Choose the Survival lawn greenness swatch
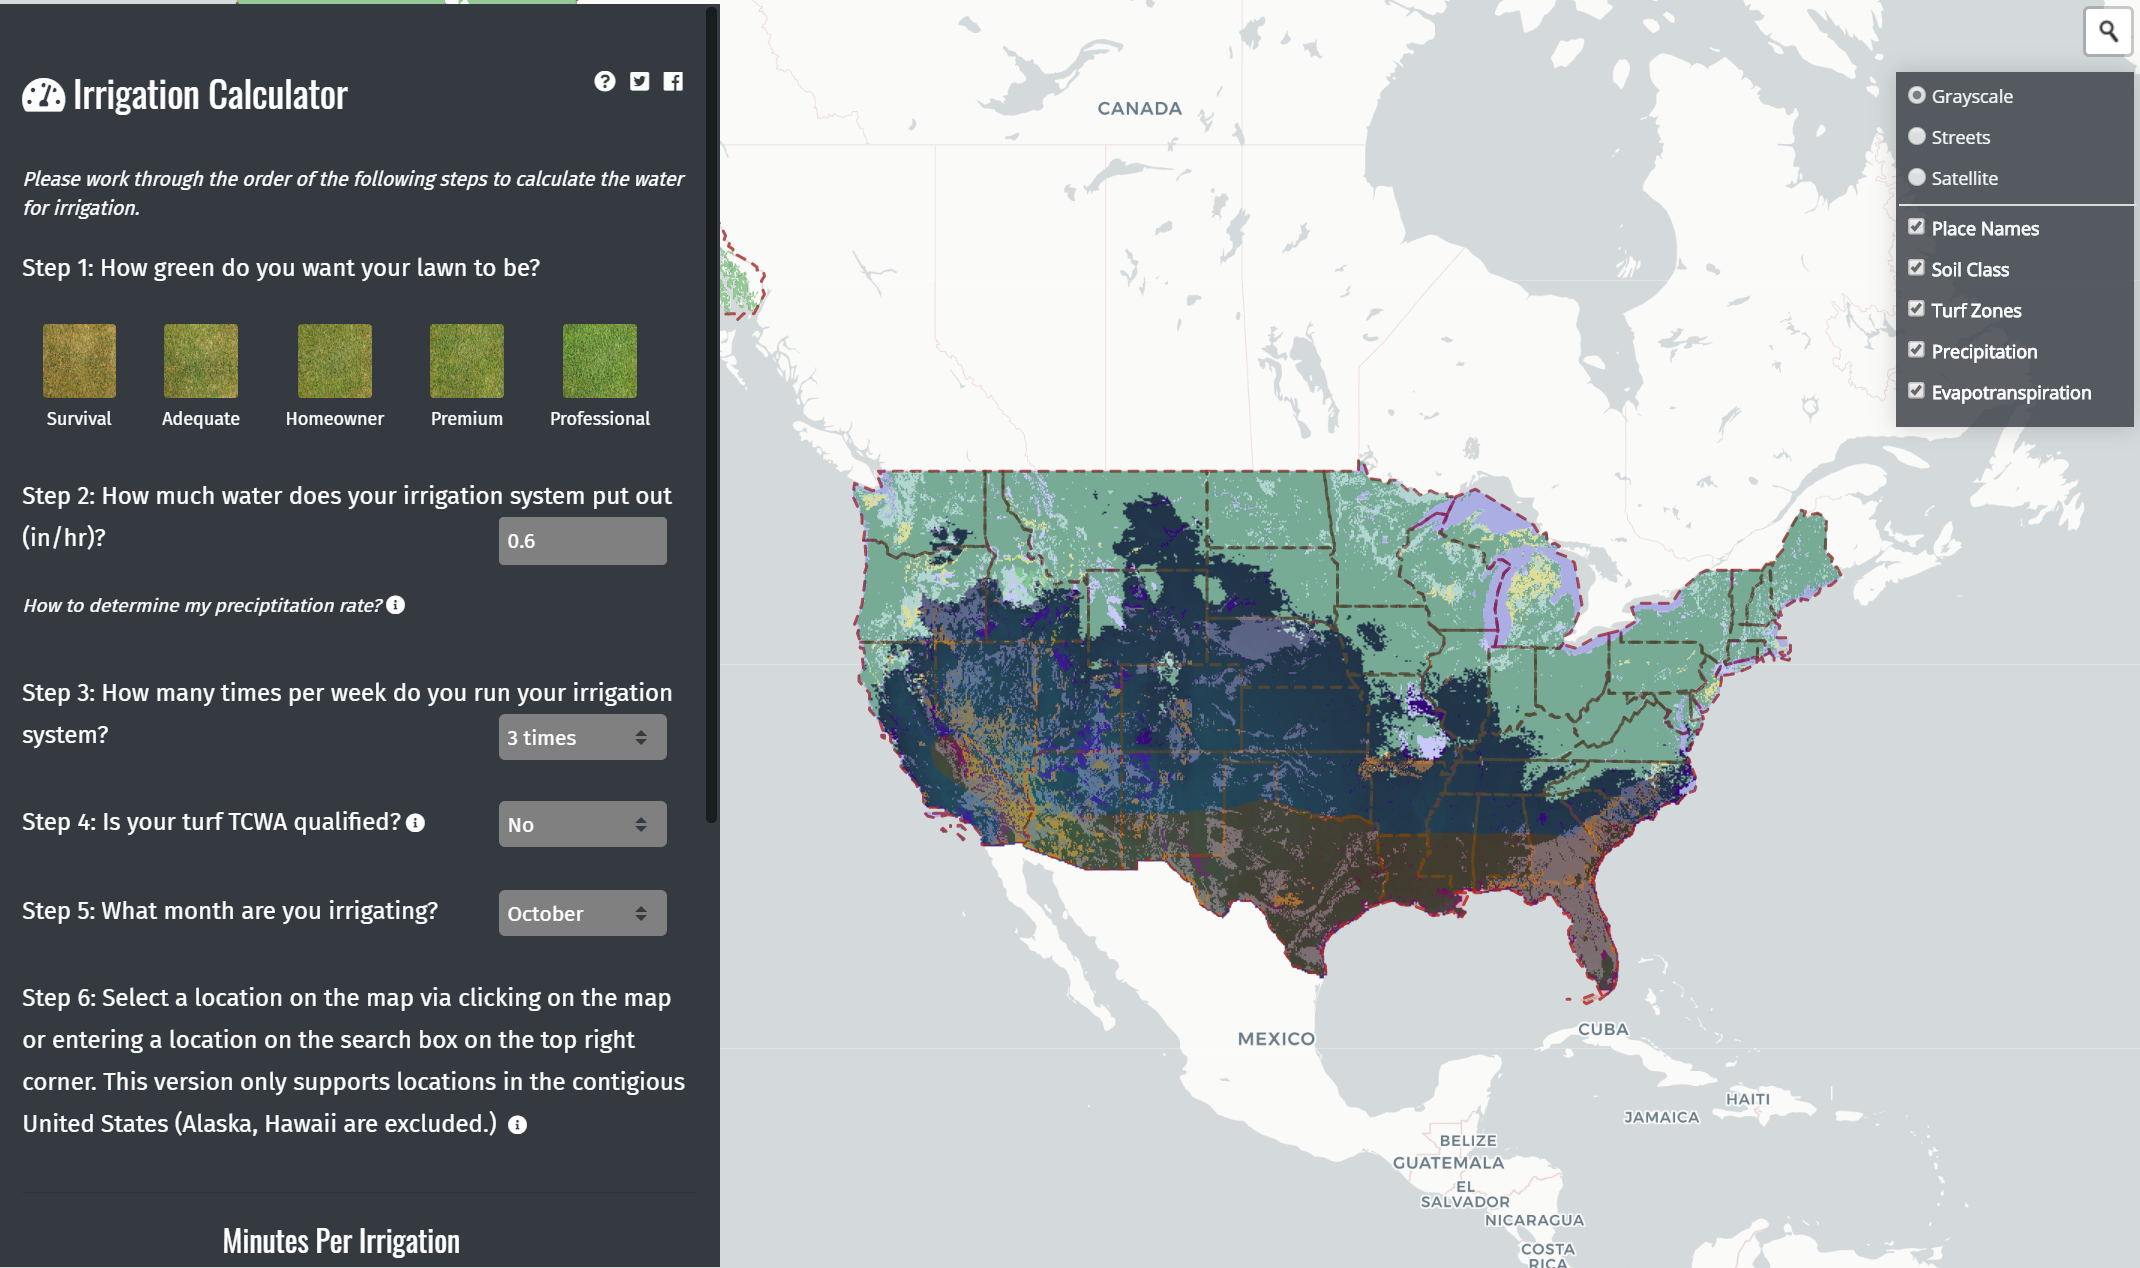 (79, 361)
